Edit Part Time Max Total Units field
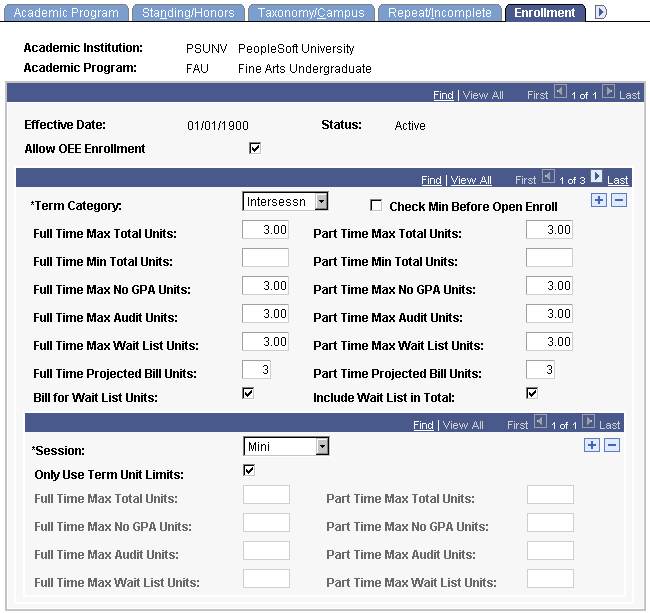Image resolution: width=650 pixels, height=613 pixels. pyautogui.click(x=549, y=230)
